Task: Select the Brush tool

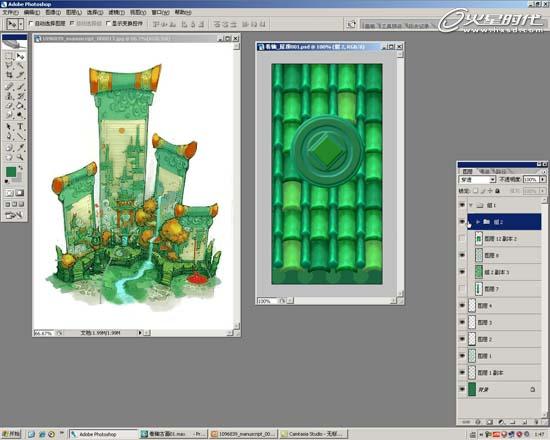Action: click(x=20, y=86)
